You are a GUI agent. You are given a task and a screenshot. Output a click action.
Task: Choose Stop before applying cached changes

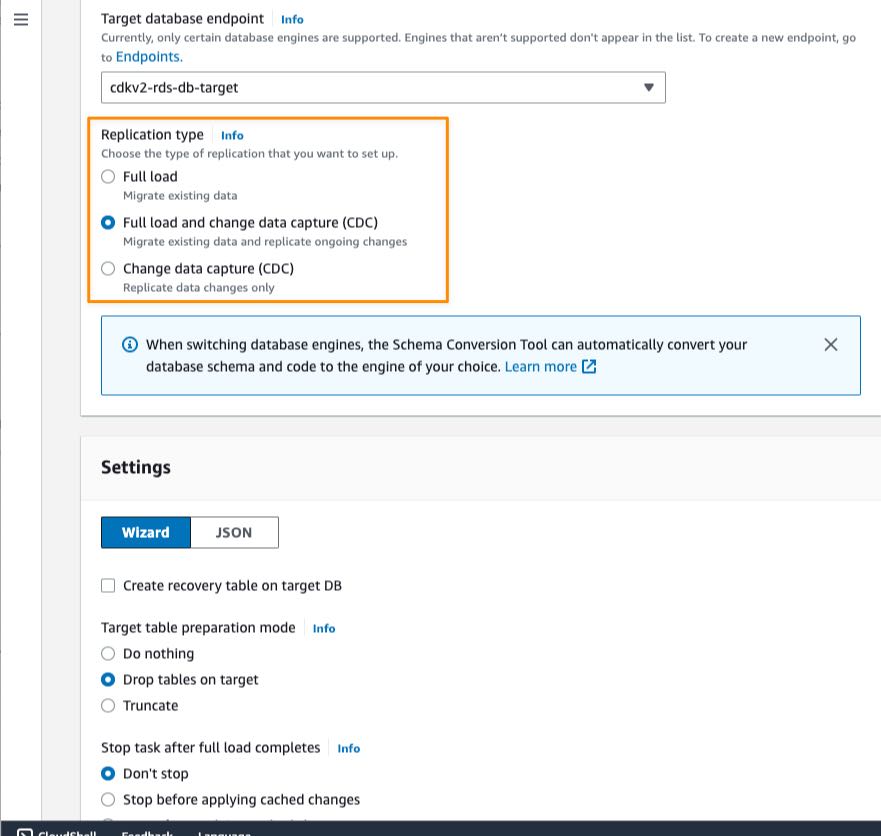point(108,799)
